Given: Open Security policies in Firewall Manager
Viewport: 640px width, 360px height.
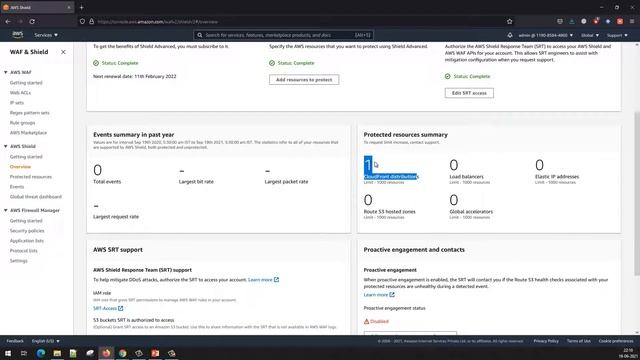Looking at the screenshot, I should 27,231.
